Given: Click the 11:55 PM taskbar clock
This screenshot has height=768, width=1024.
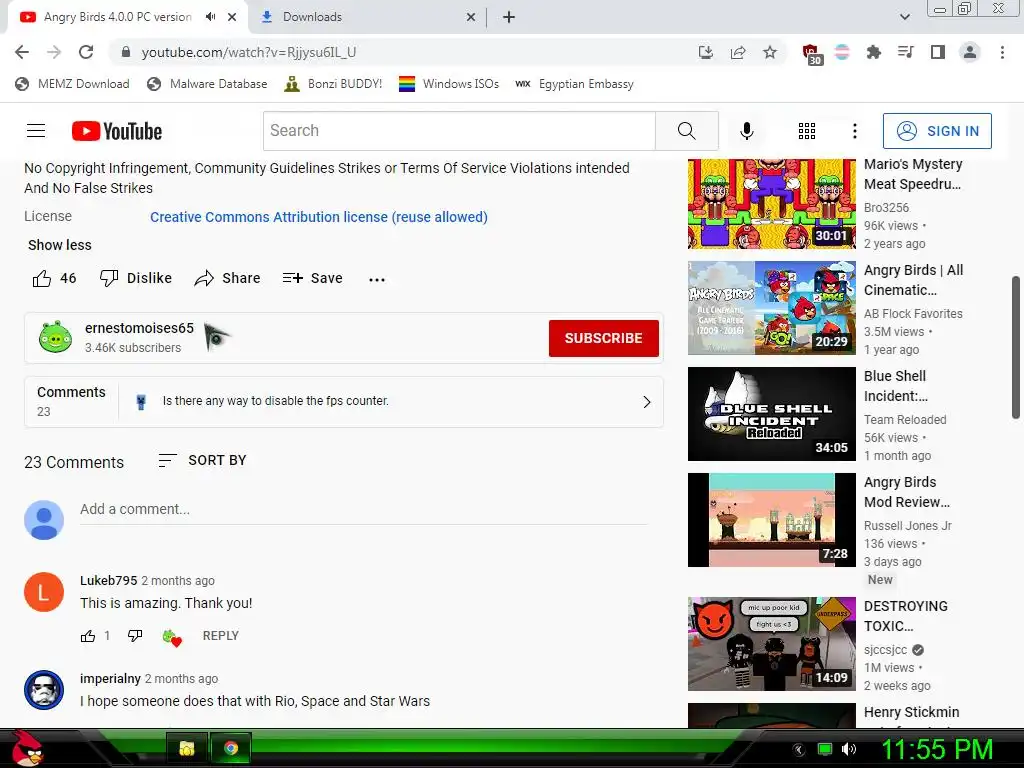Looking at the screenshot, I should [936, 749].
